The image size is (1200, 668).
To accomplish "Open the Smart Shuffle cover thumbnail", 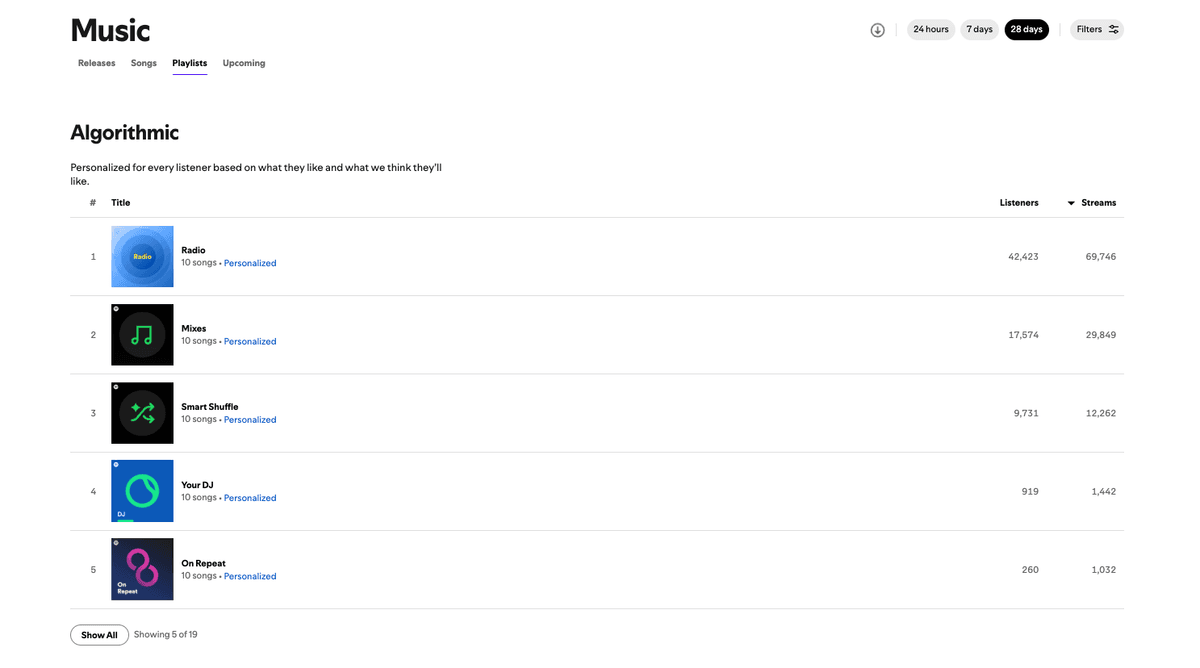I will [x=142, y=413].
